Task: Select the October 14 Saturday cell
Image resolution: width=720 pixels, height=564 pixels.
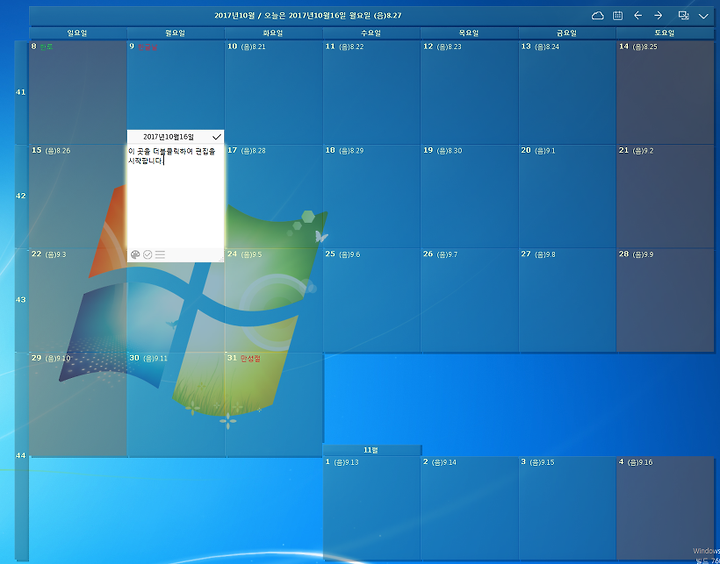Action: pos(664,92)
